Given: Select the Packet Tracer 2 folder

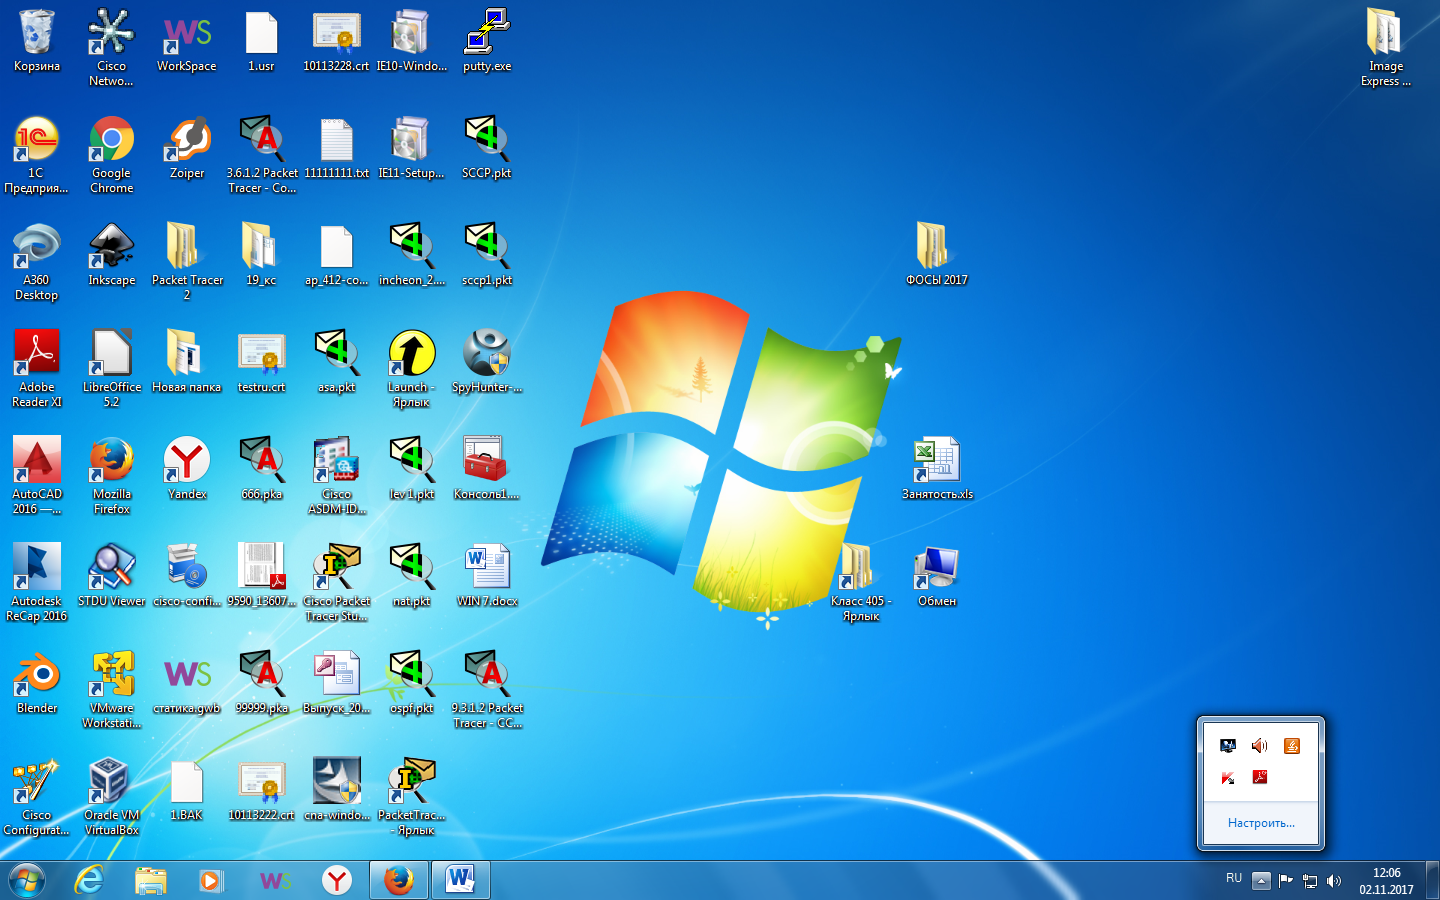Looking at the screenshot, I should point(187,262).
